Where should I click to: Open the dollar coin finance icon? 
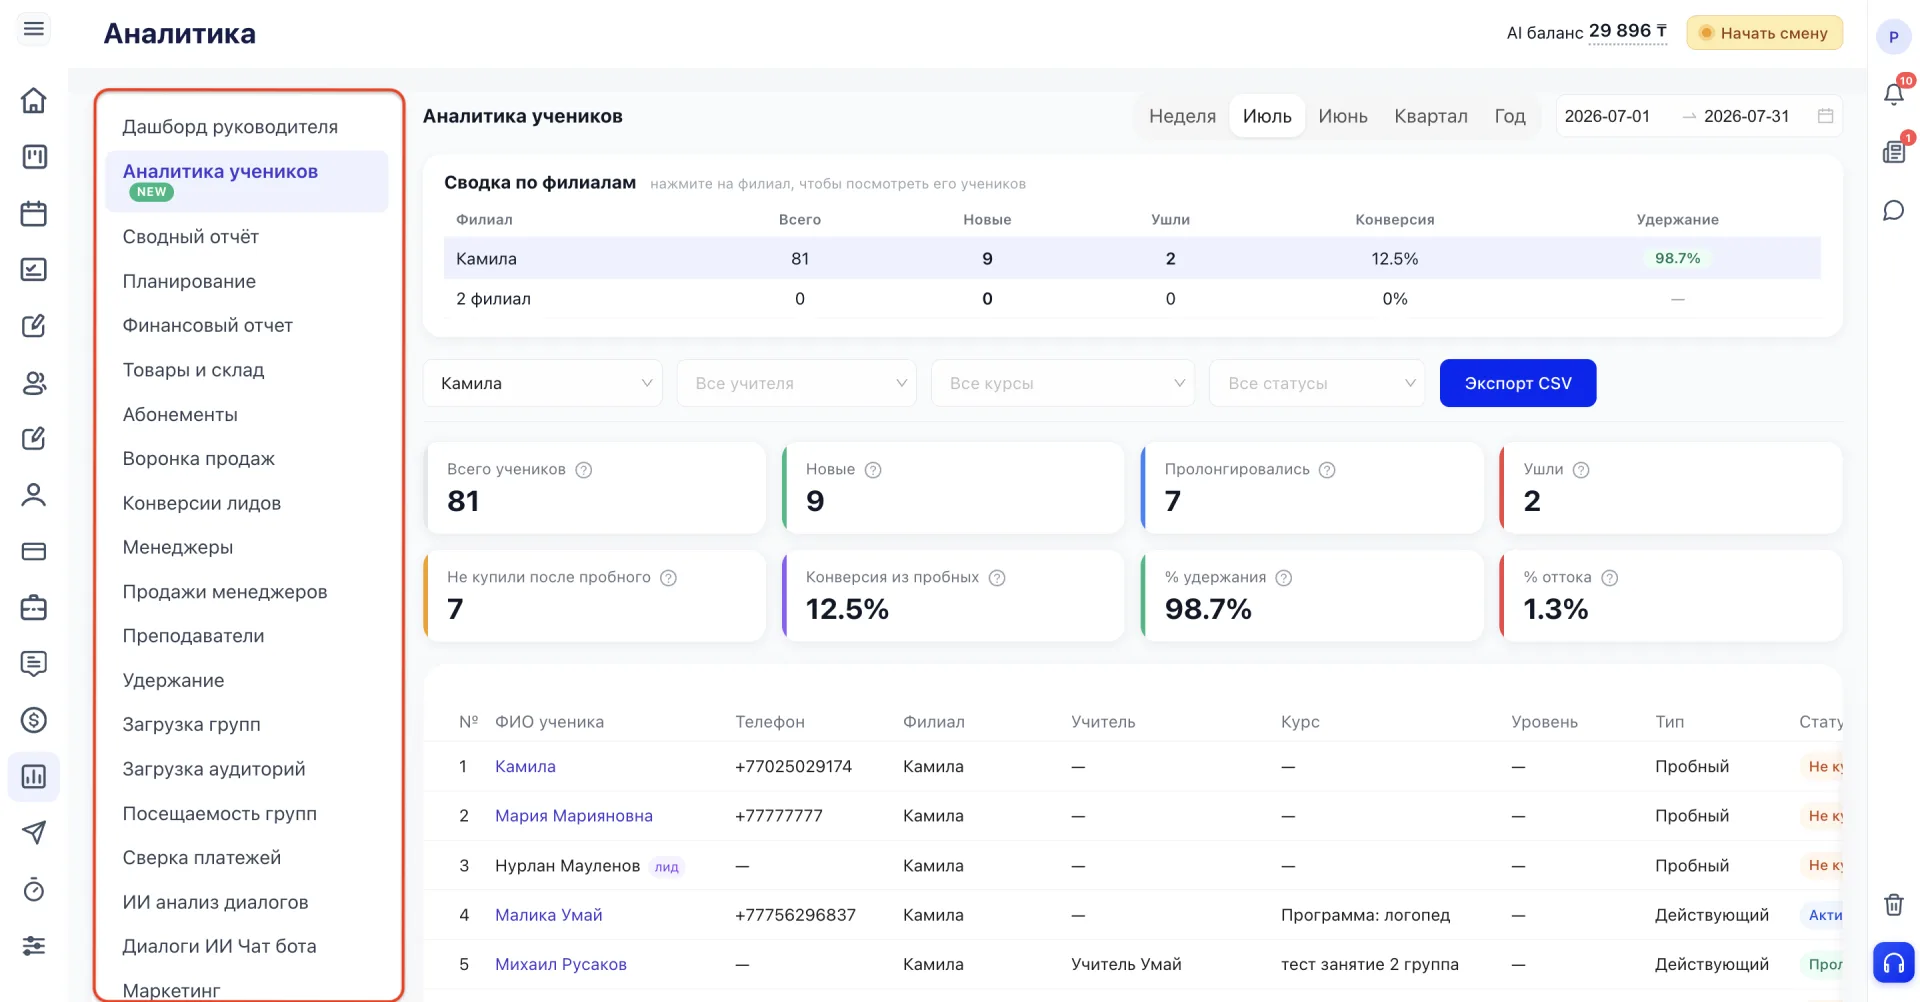[x=34, y=720]
